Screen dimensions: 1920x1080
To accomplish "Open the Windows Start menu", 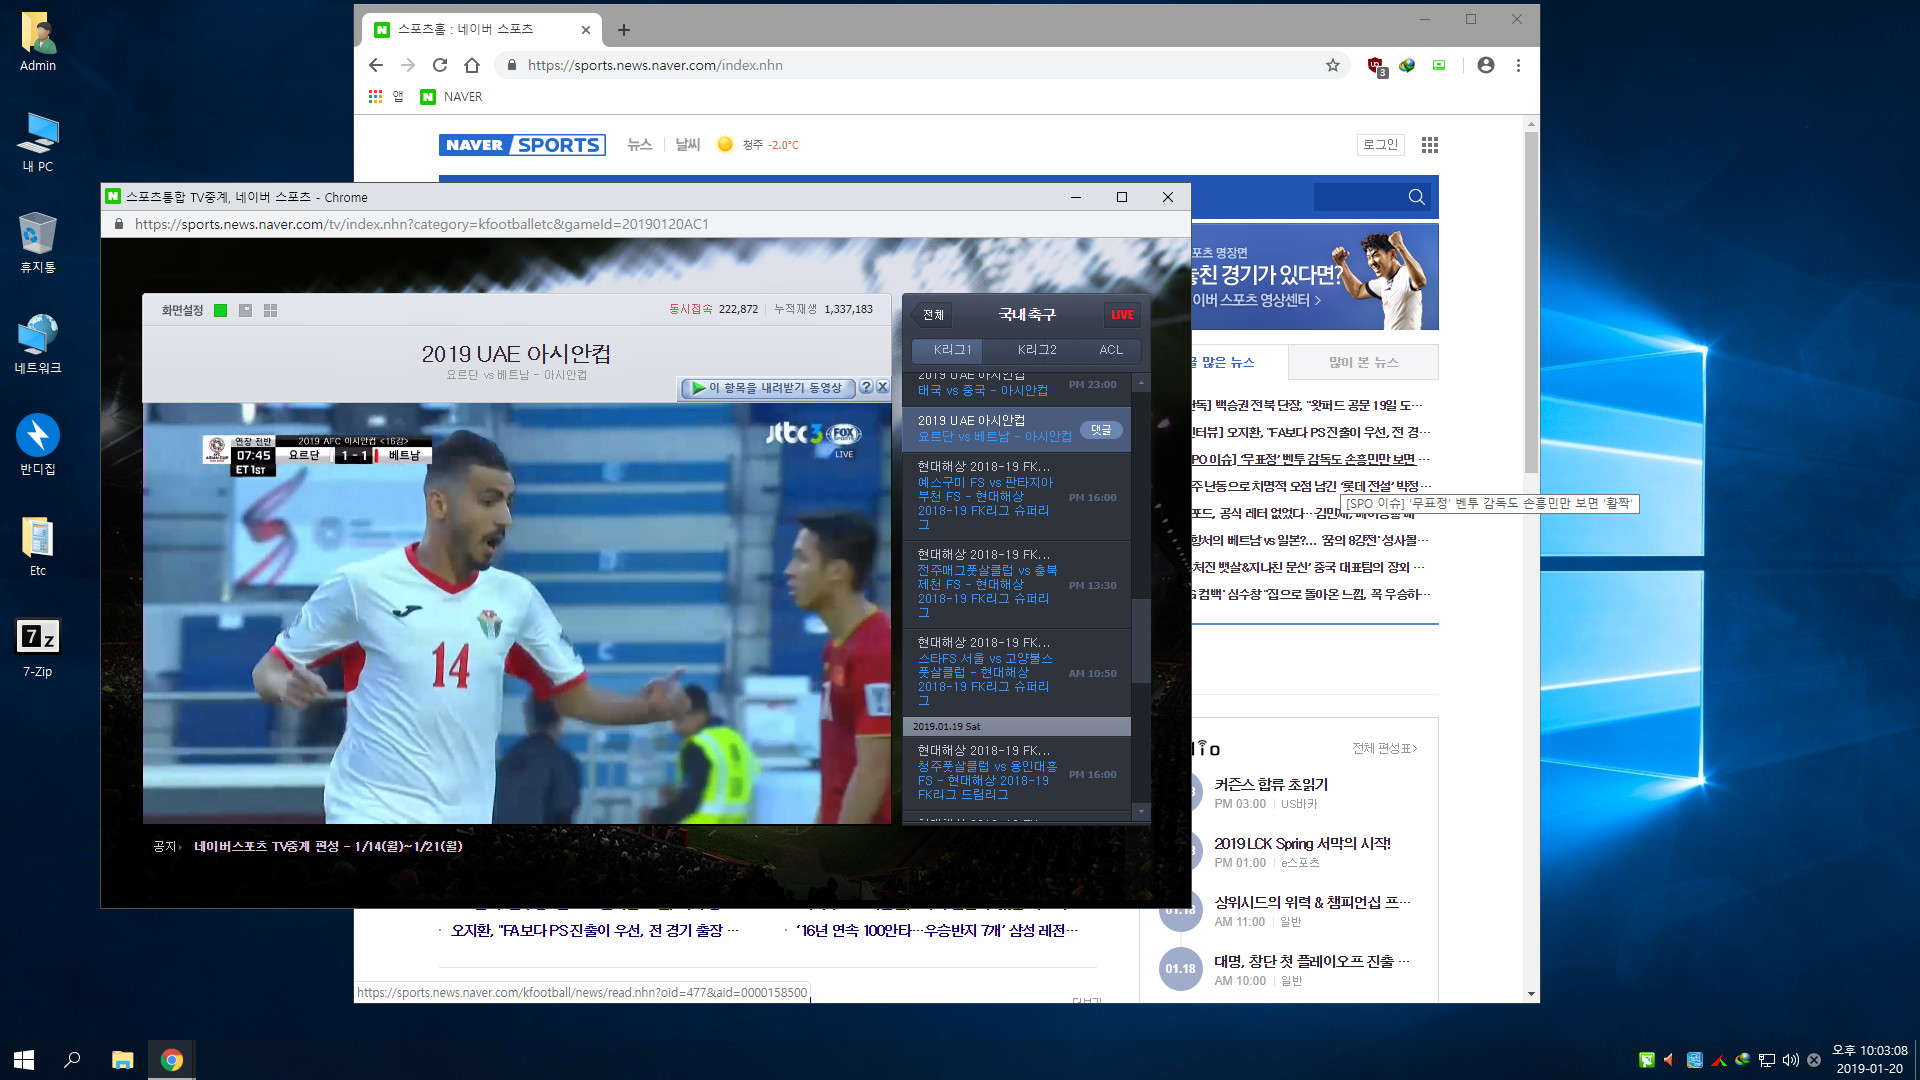I will [24, 1060].
